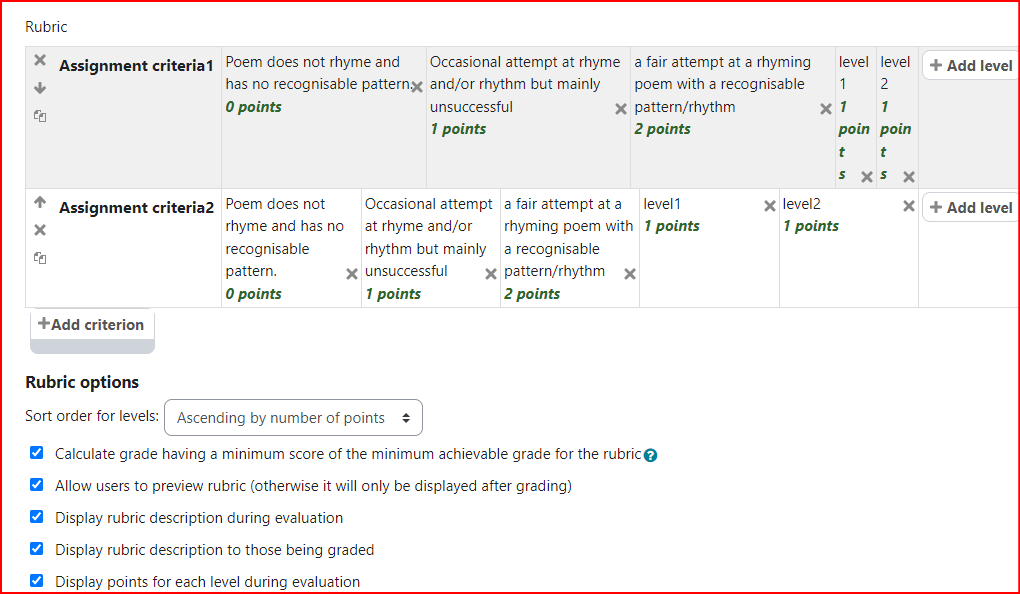Add level to Assignment criteria2 row
The image size is (1020, 594).
pyautogui.click(x=971, y=208)
